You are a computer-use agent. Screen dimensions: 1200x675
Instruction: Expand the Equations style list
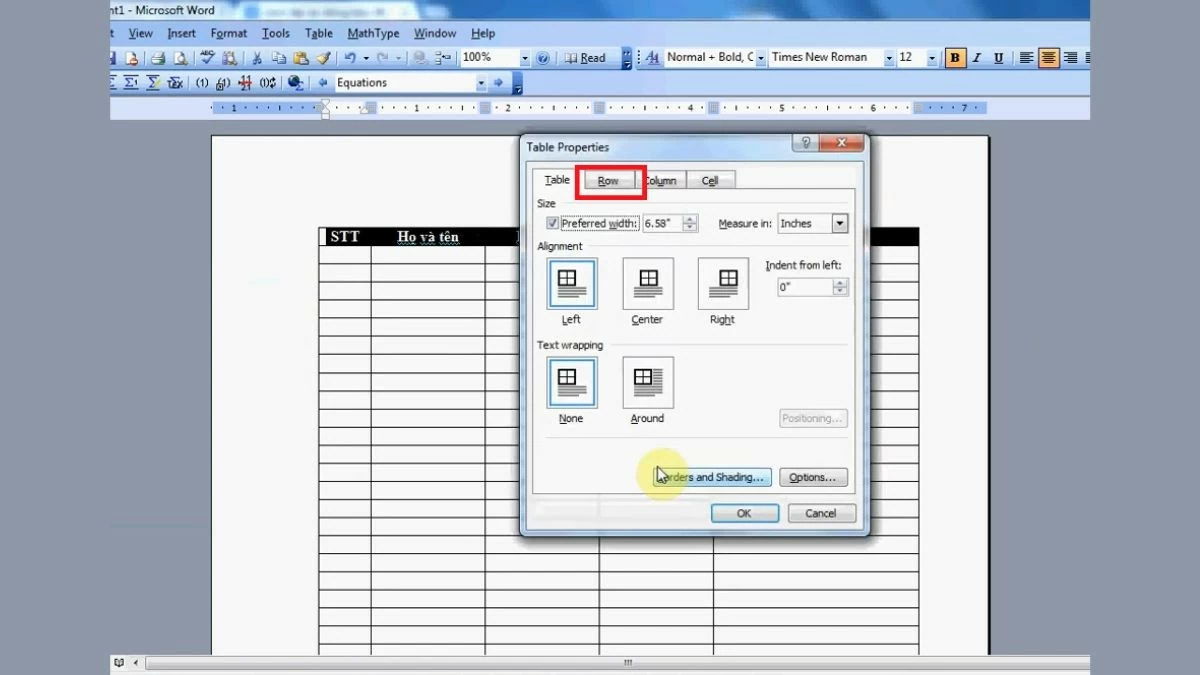pyautogui.click(x=481, y=82)
